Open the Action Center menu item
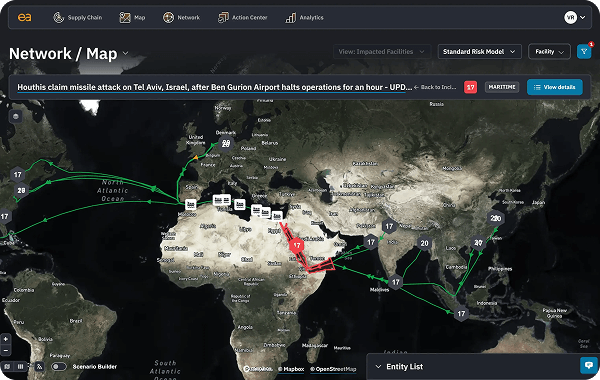 tap(242, 18)
